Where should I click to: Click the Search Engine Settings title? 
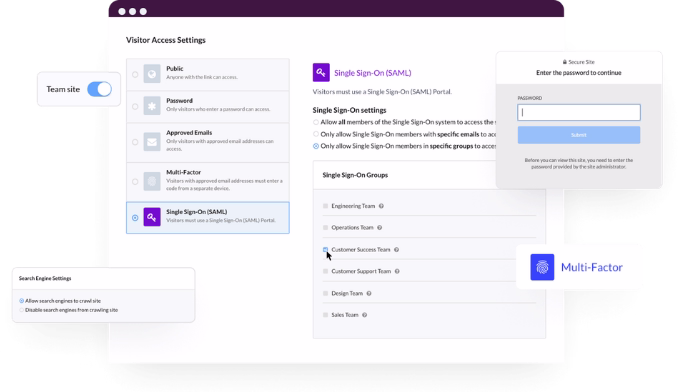45,279
